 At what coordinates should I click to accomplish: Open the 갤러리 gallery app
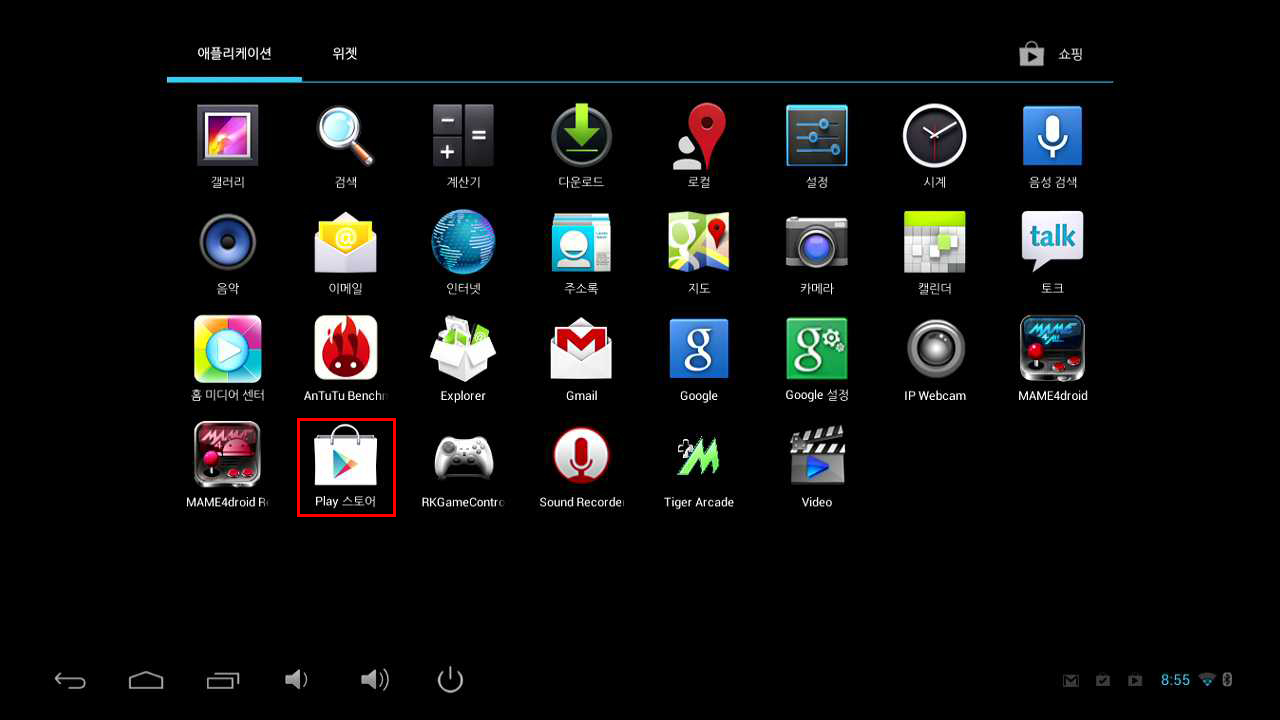pos(228,146)
